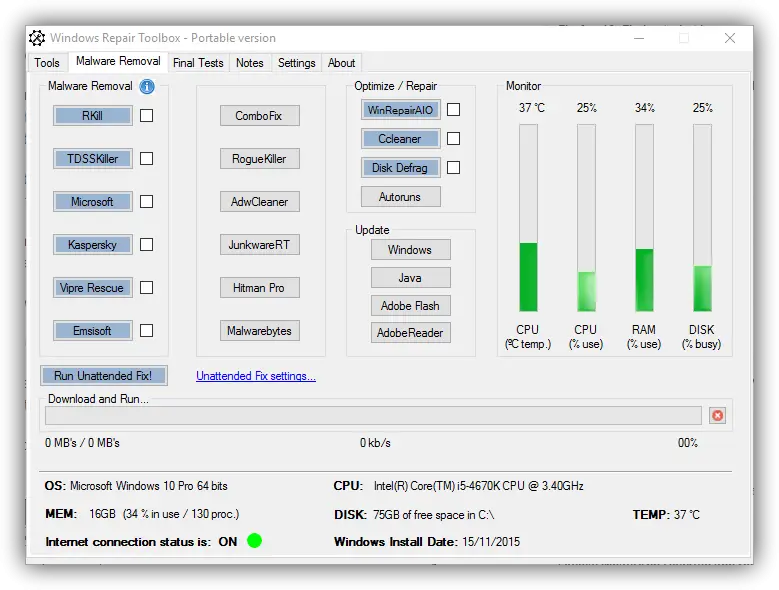The image size is (779, 590).
Task: Select the Malware Removal tab
Action: point(118,61)
